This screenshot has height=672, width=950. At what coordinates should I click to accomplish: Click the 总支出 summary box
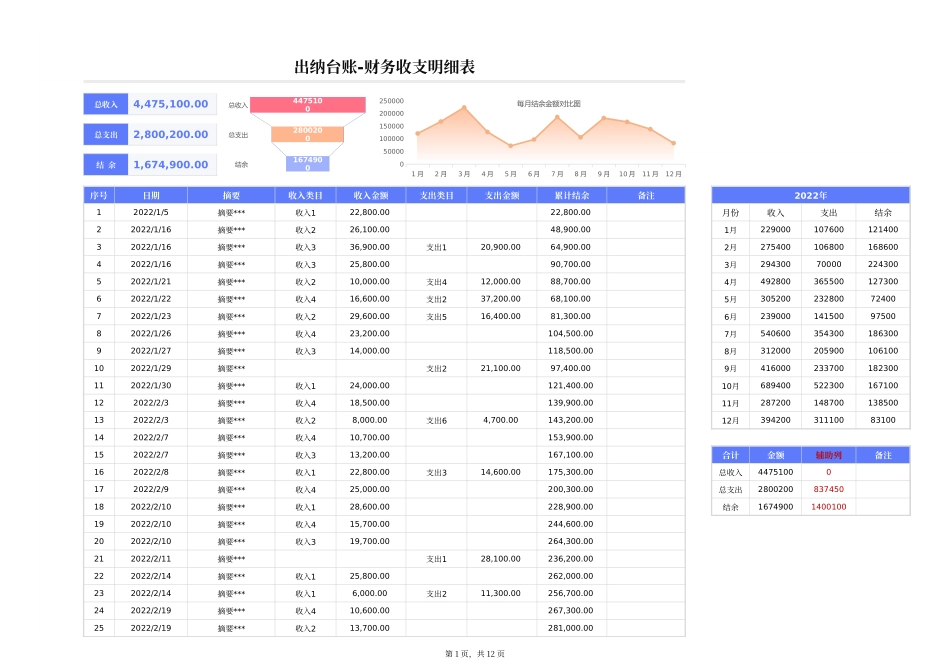pyautogui.click(x=104, y=134)
